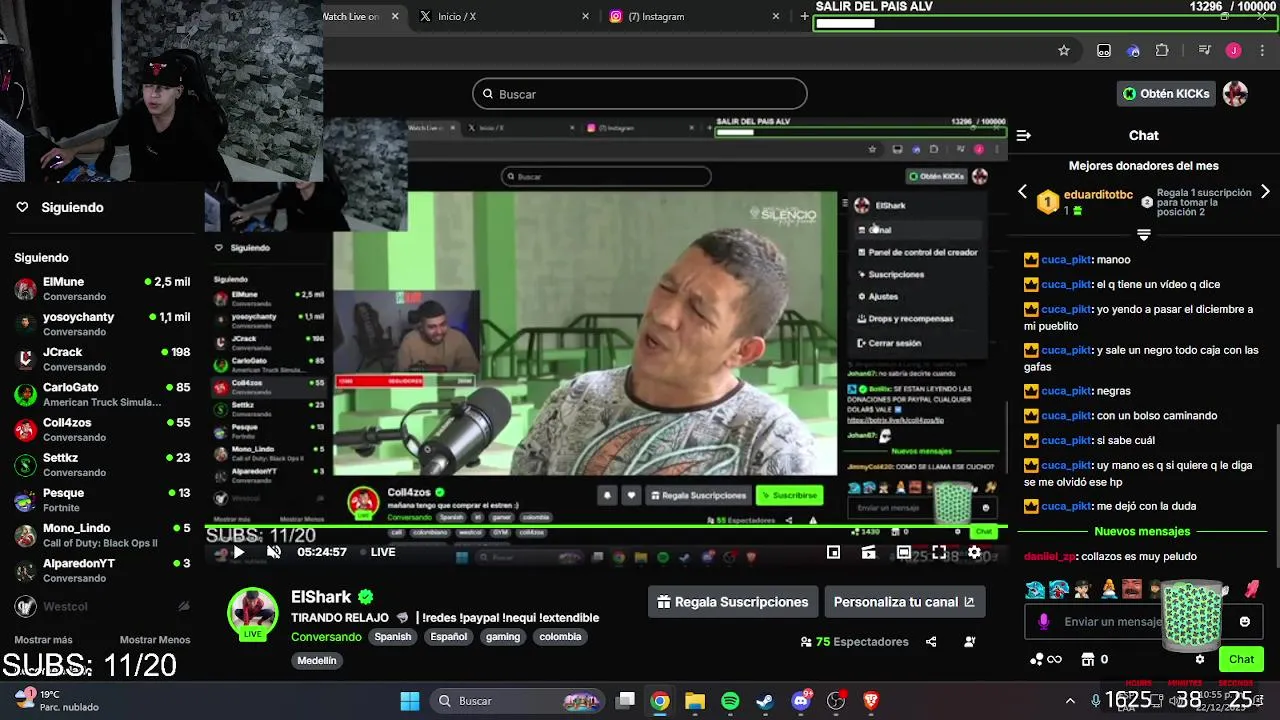Collapse top donors panel chevron

1144,235
